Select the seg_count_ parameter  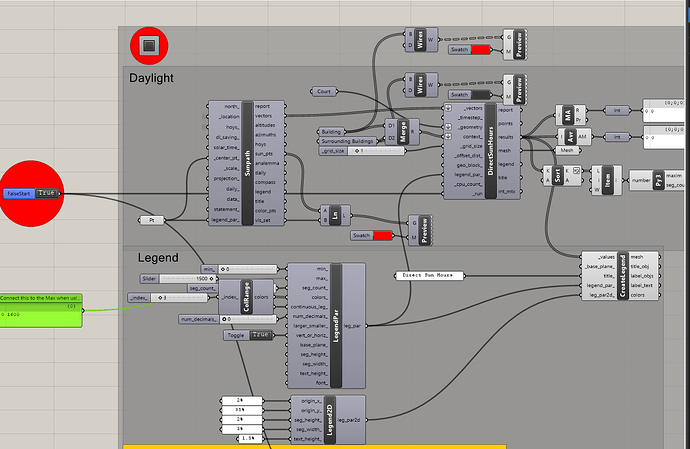pyautogui.click(x=203, y=288)
